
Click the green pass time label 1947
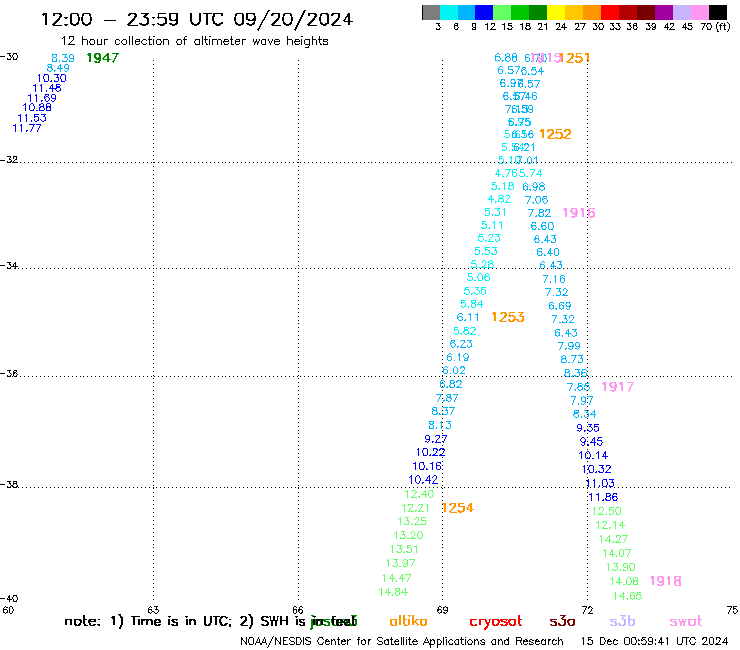point(102,58)
